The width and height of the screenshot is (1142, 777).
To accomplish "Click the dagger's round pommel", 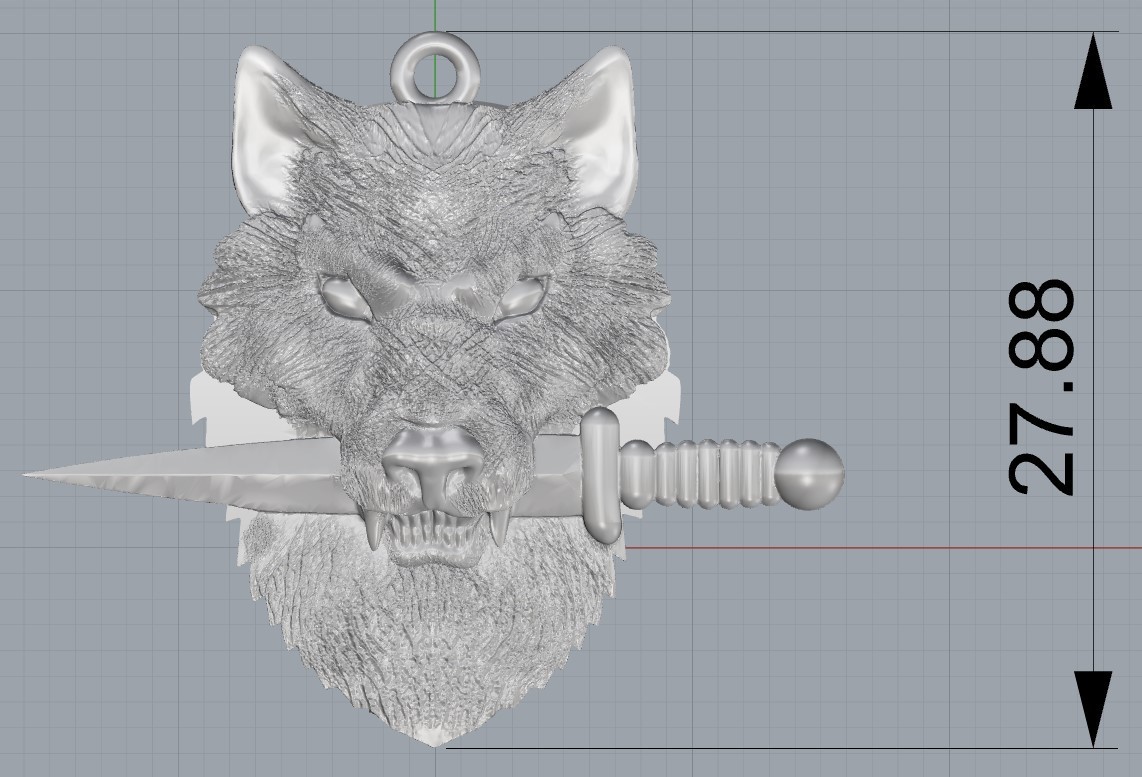I will (x=808, y=472).
